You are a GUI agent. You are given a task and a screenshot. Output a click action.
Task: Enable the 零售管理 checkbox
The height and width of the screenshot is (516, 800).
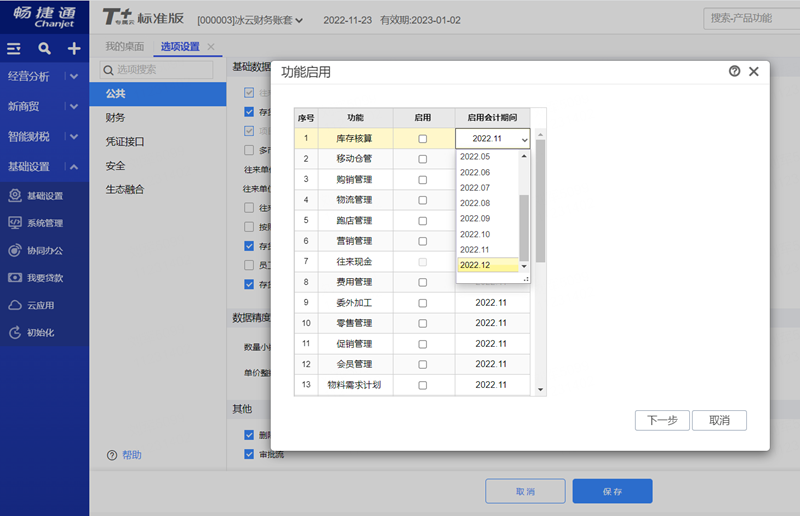[422, 323]
